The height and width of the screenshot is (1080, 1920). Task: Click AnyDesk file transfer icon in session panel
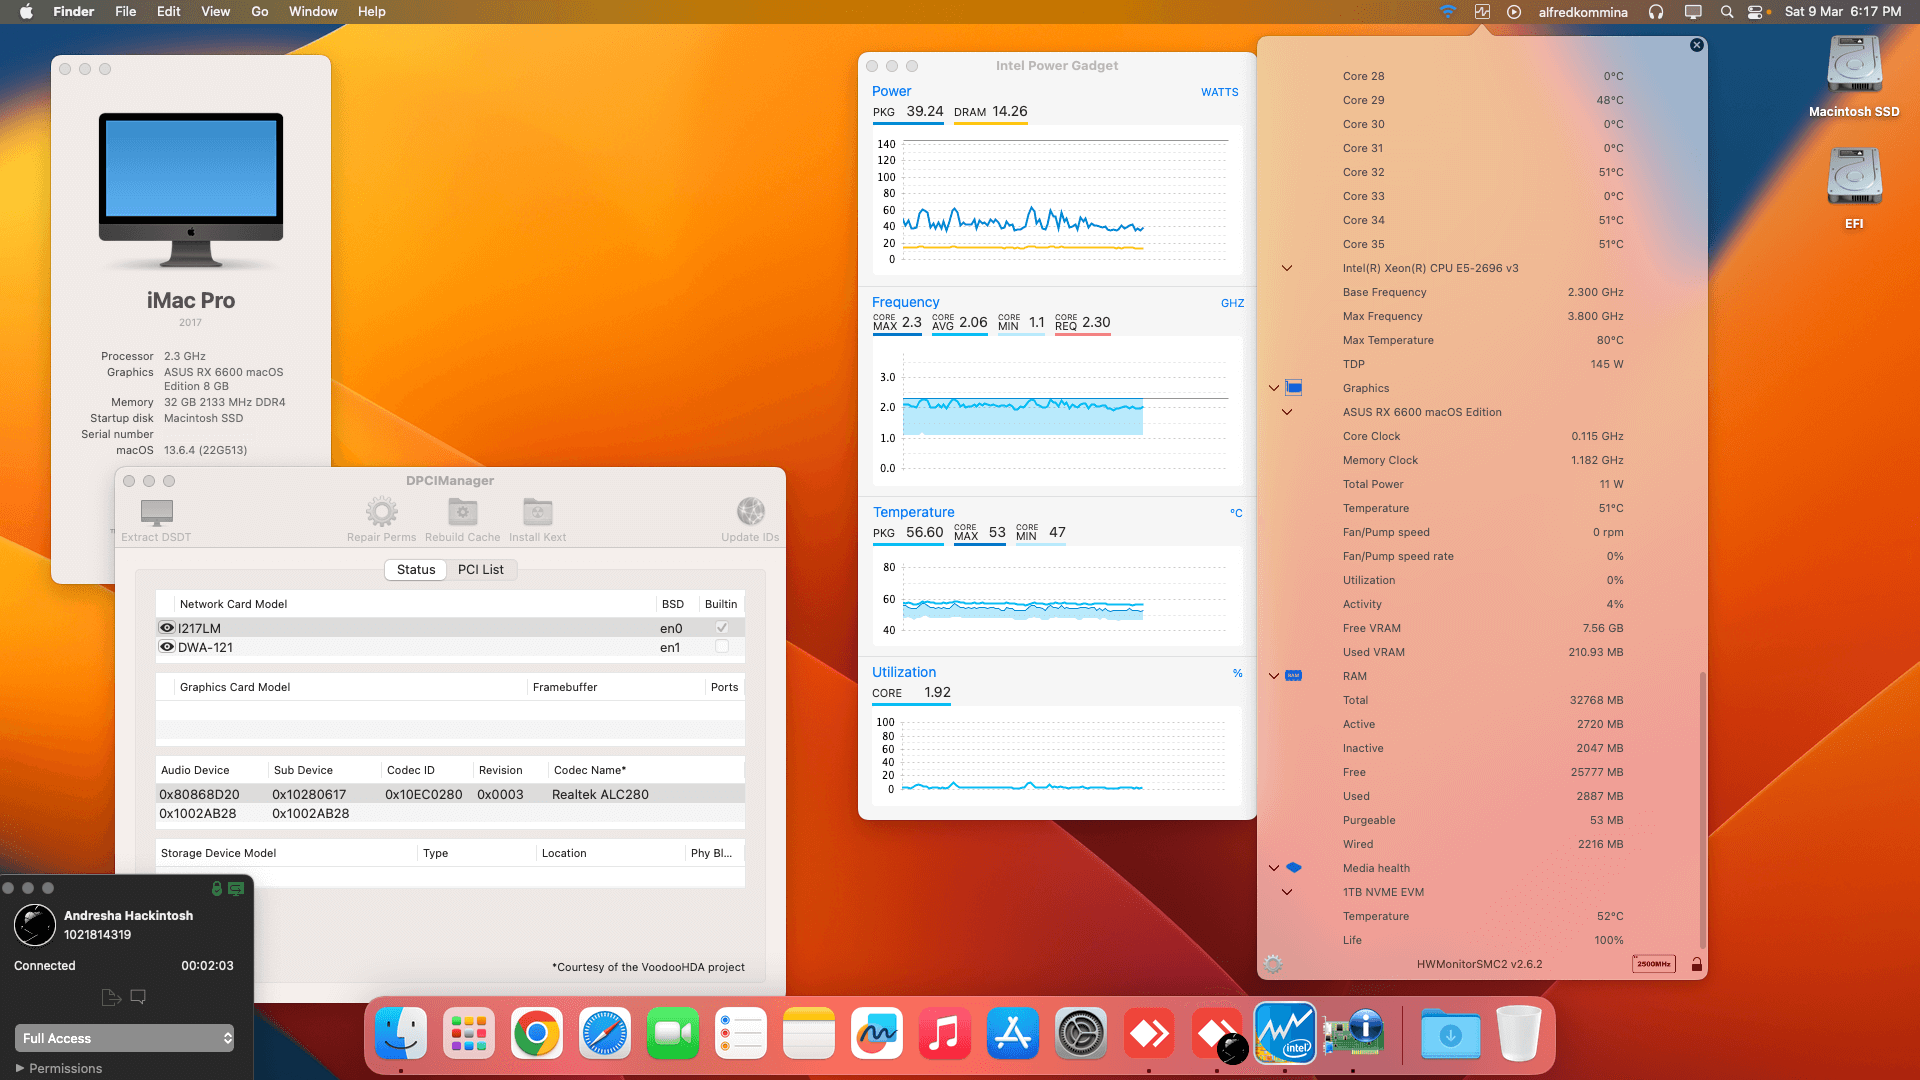pos(111,997)
